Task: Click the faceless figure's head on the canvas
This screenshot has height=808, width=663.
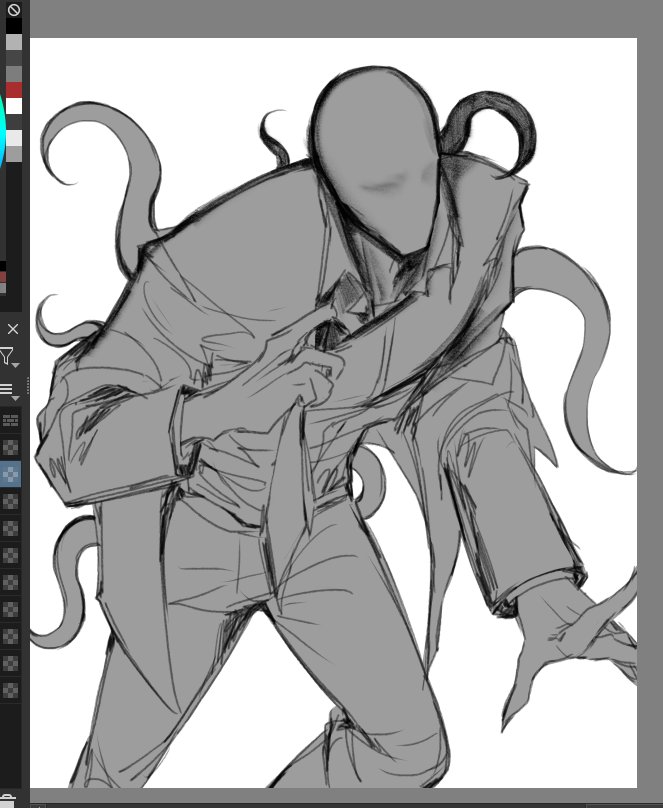Action: pyautogui.click(x=376, y=160)
